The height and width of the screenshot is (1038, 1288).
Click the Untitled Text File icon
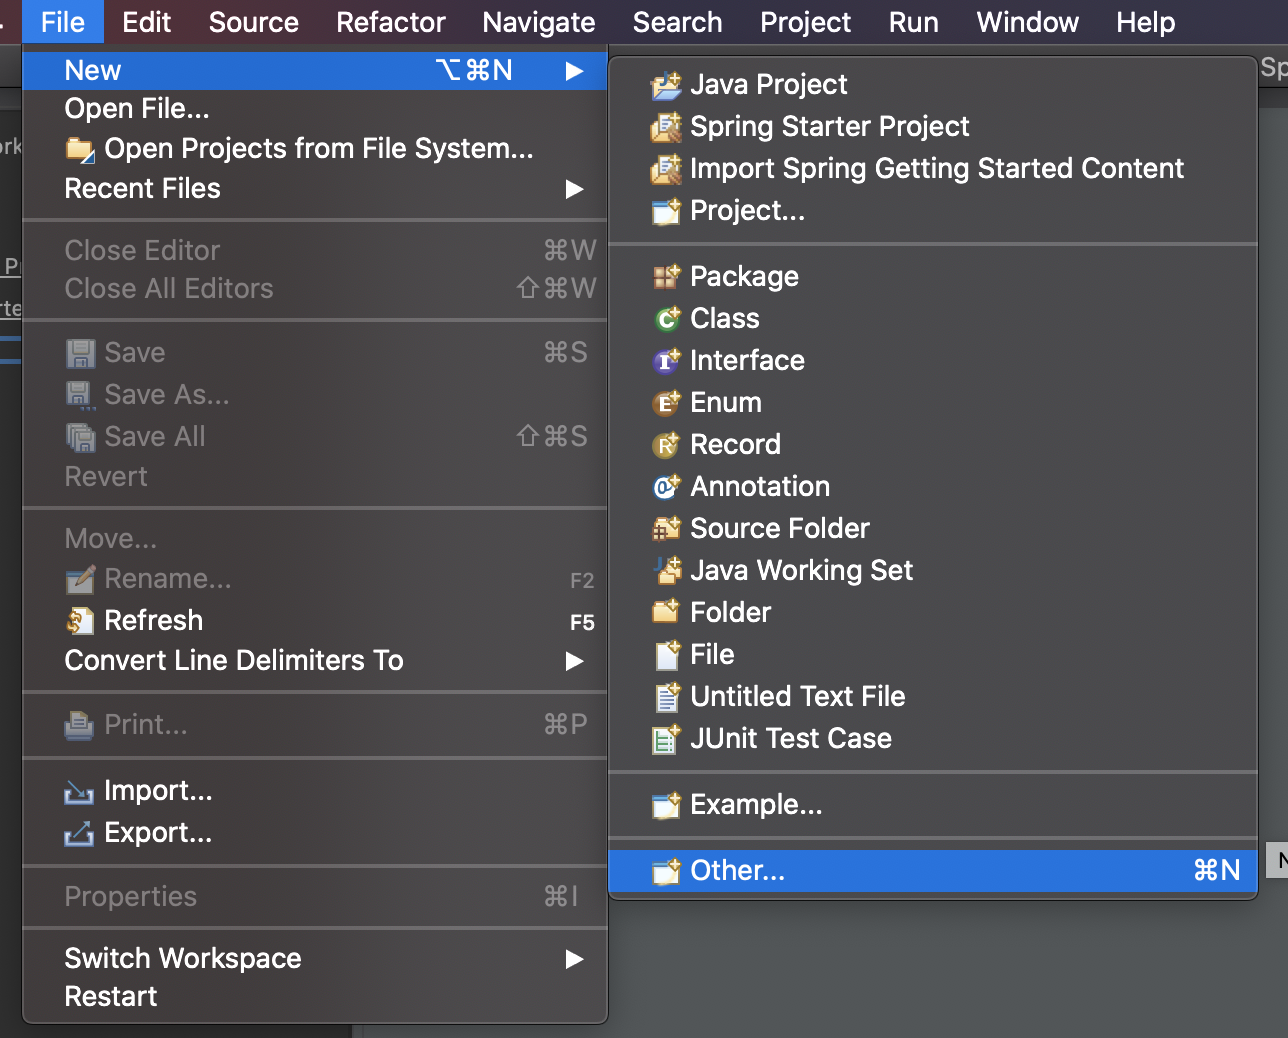(666, 697)
